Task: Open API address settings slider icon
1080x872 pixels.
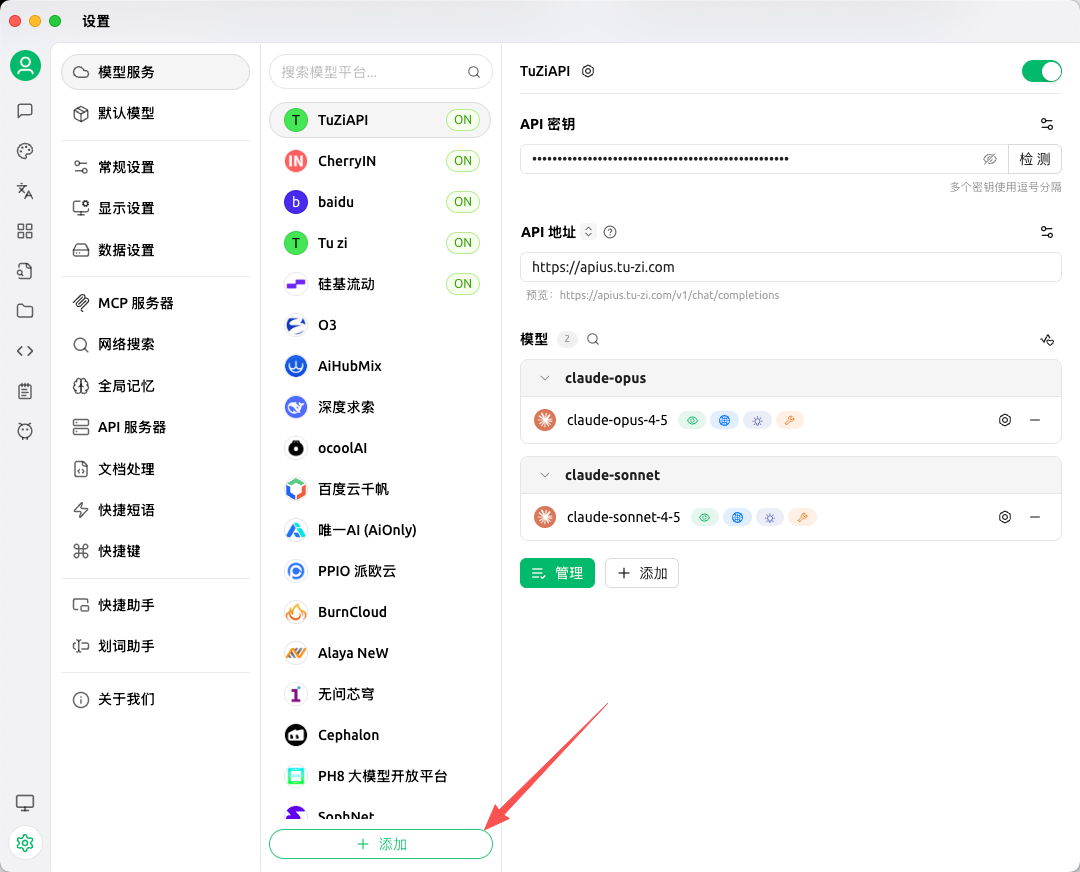Action: [x=1047, y=232]
